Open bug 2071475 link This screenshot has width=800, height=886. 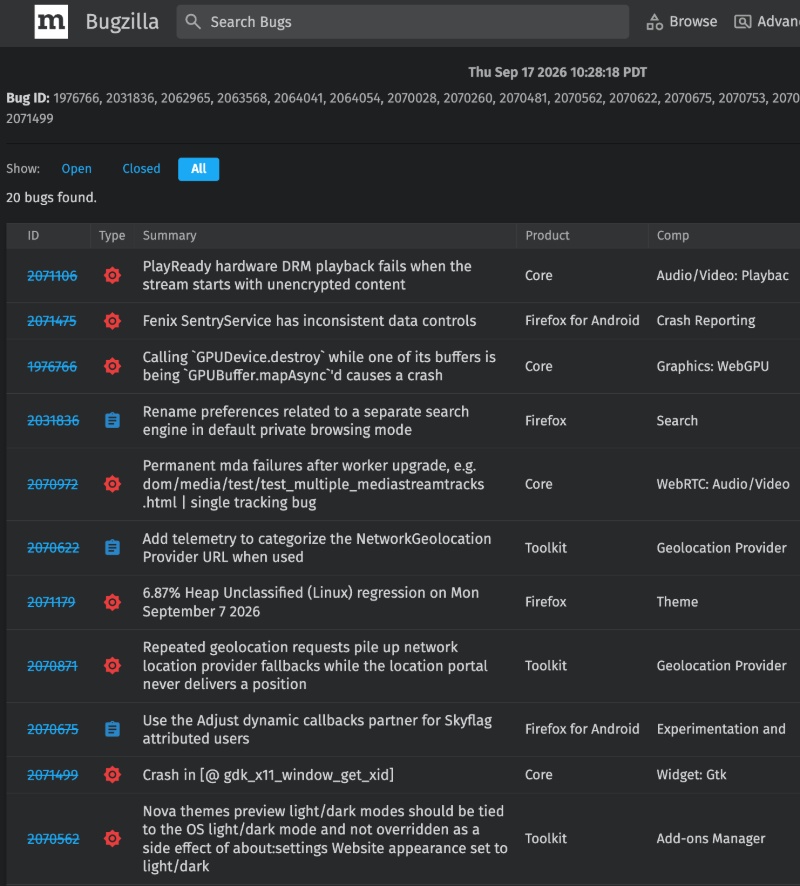pos(52,321)
